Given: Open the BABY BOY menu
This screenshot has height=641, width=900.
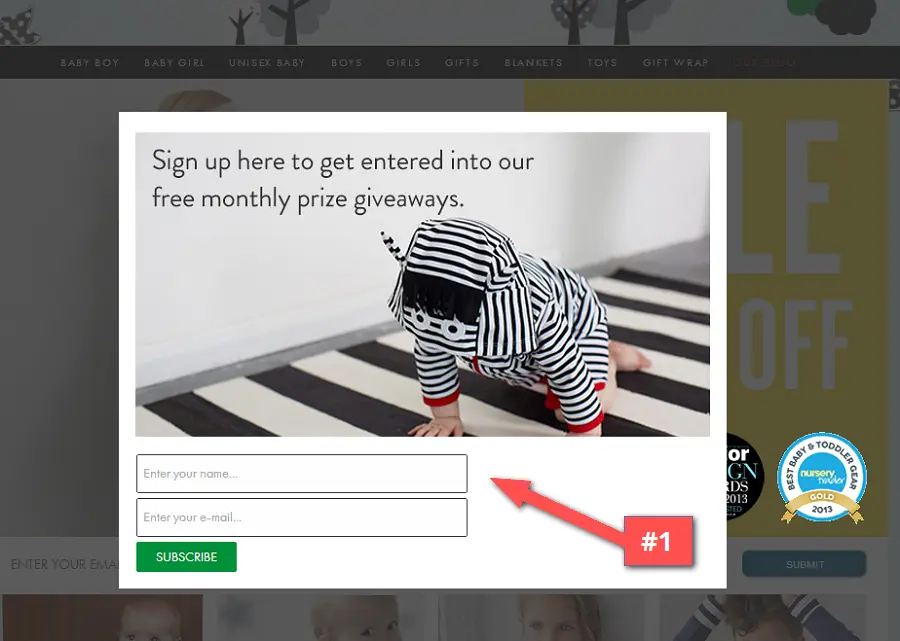Looking at the screenshot, I should point(90,63).
